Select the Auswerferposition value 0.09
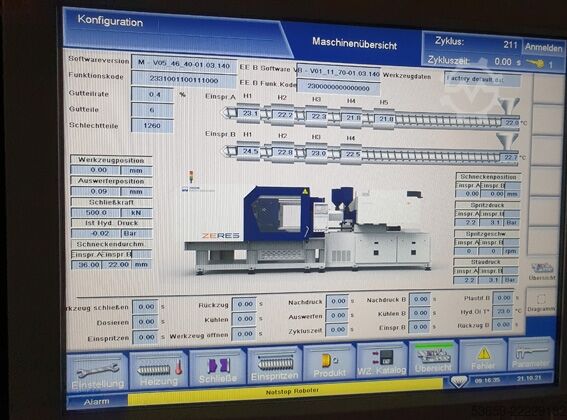Viewport: 567px width, 420px height. point(96,191)
